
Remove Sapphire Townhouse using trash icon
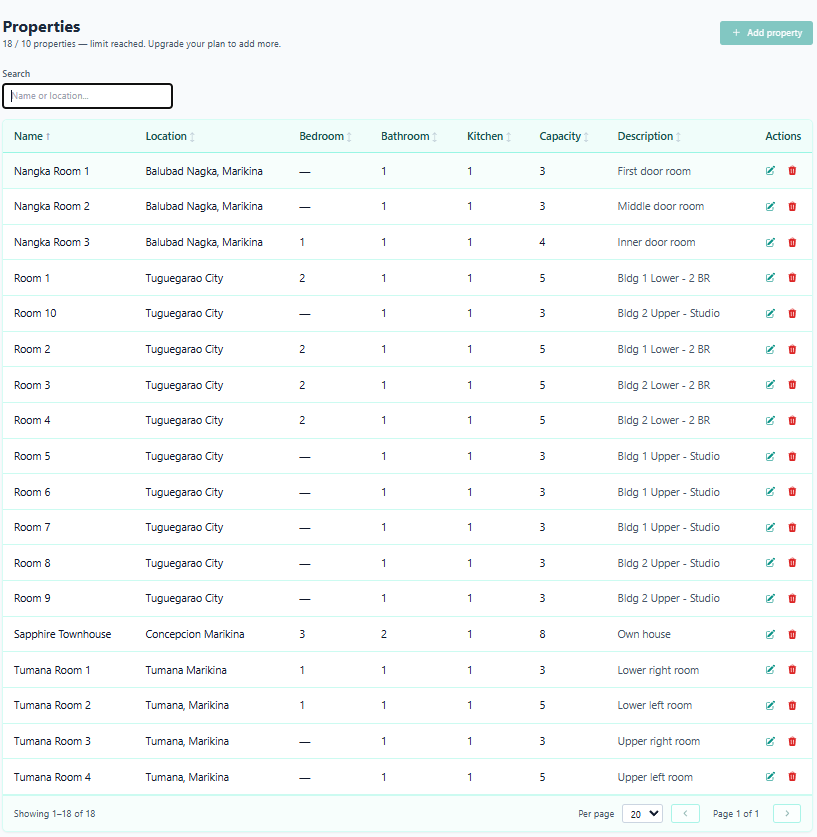[792, 634]
